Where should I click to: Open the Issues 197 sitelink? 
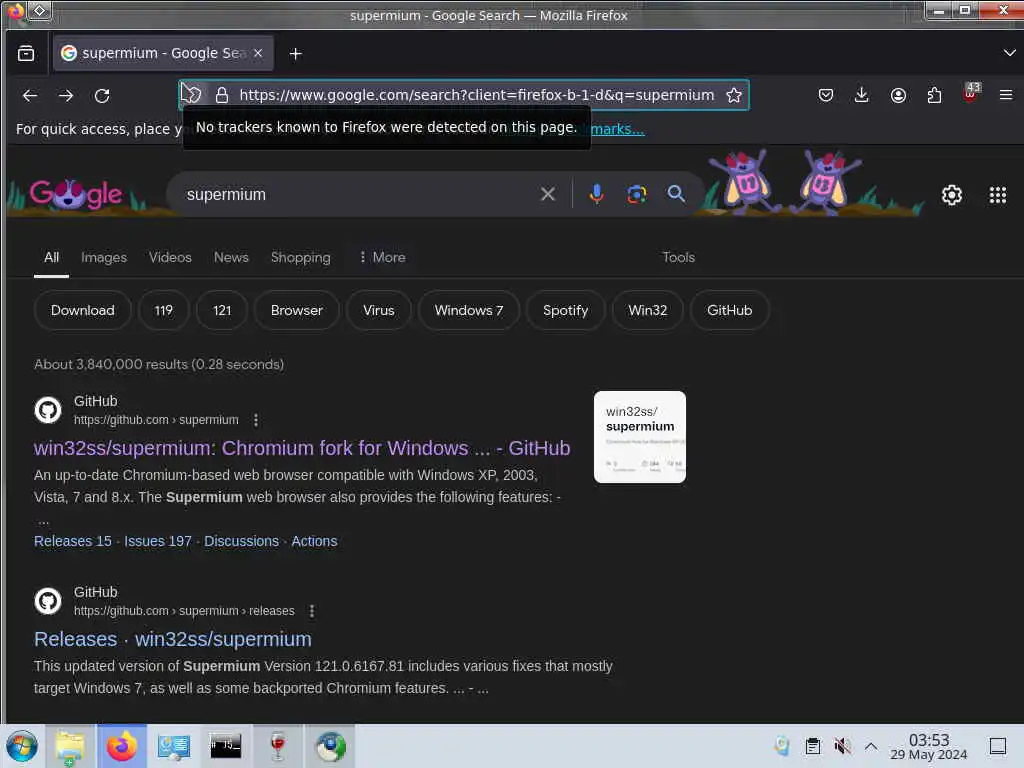click(158, 541)
